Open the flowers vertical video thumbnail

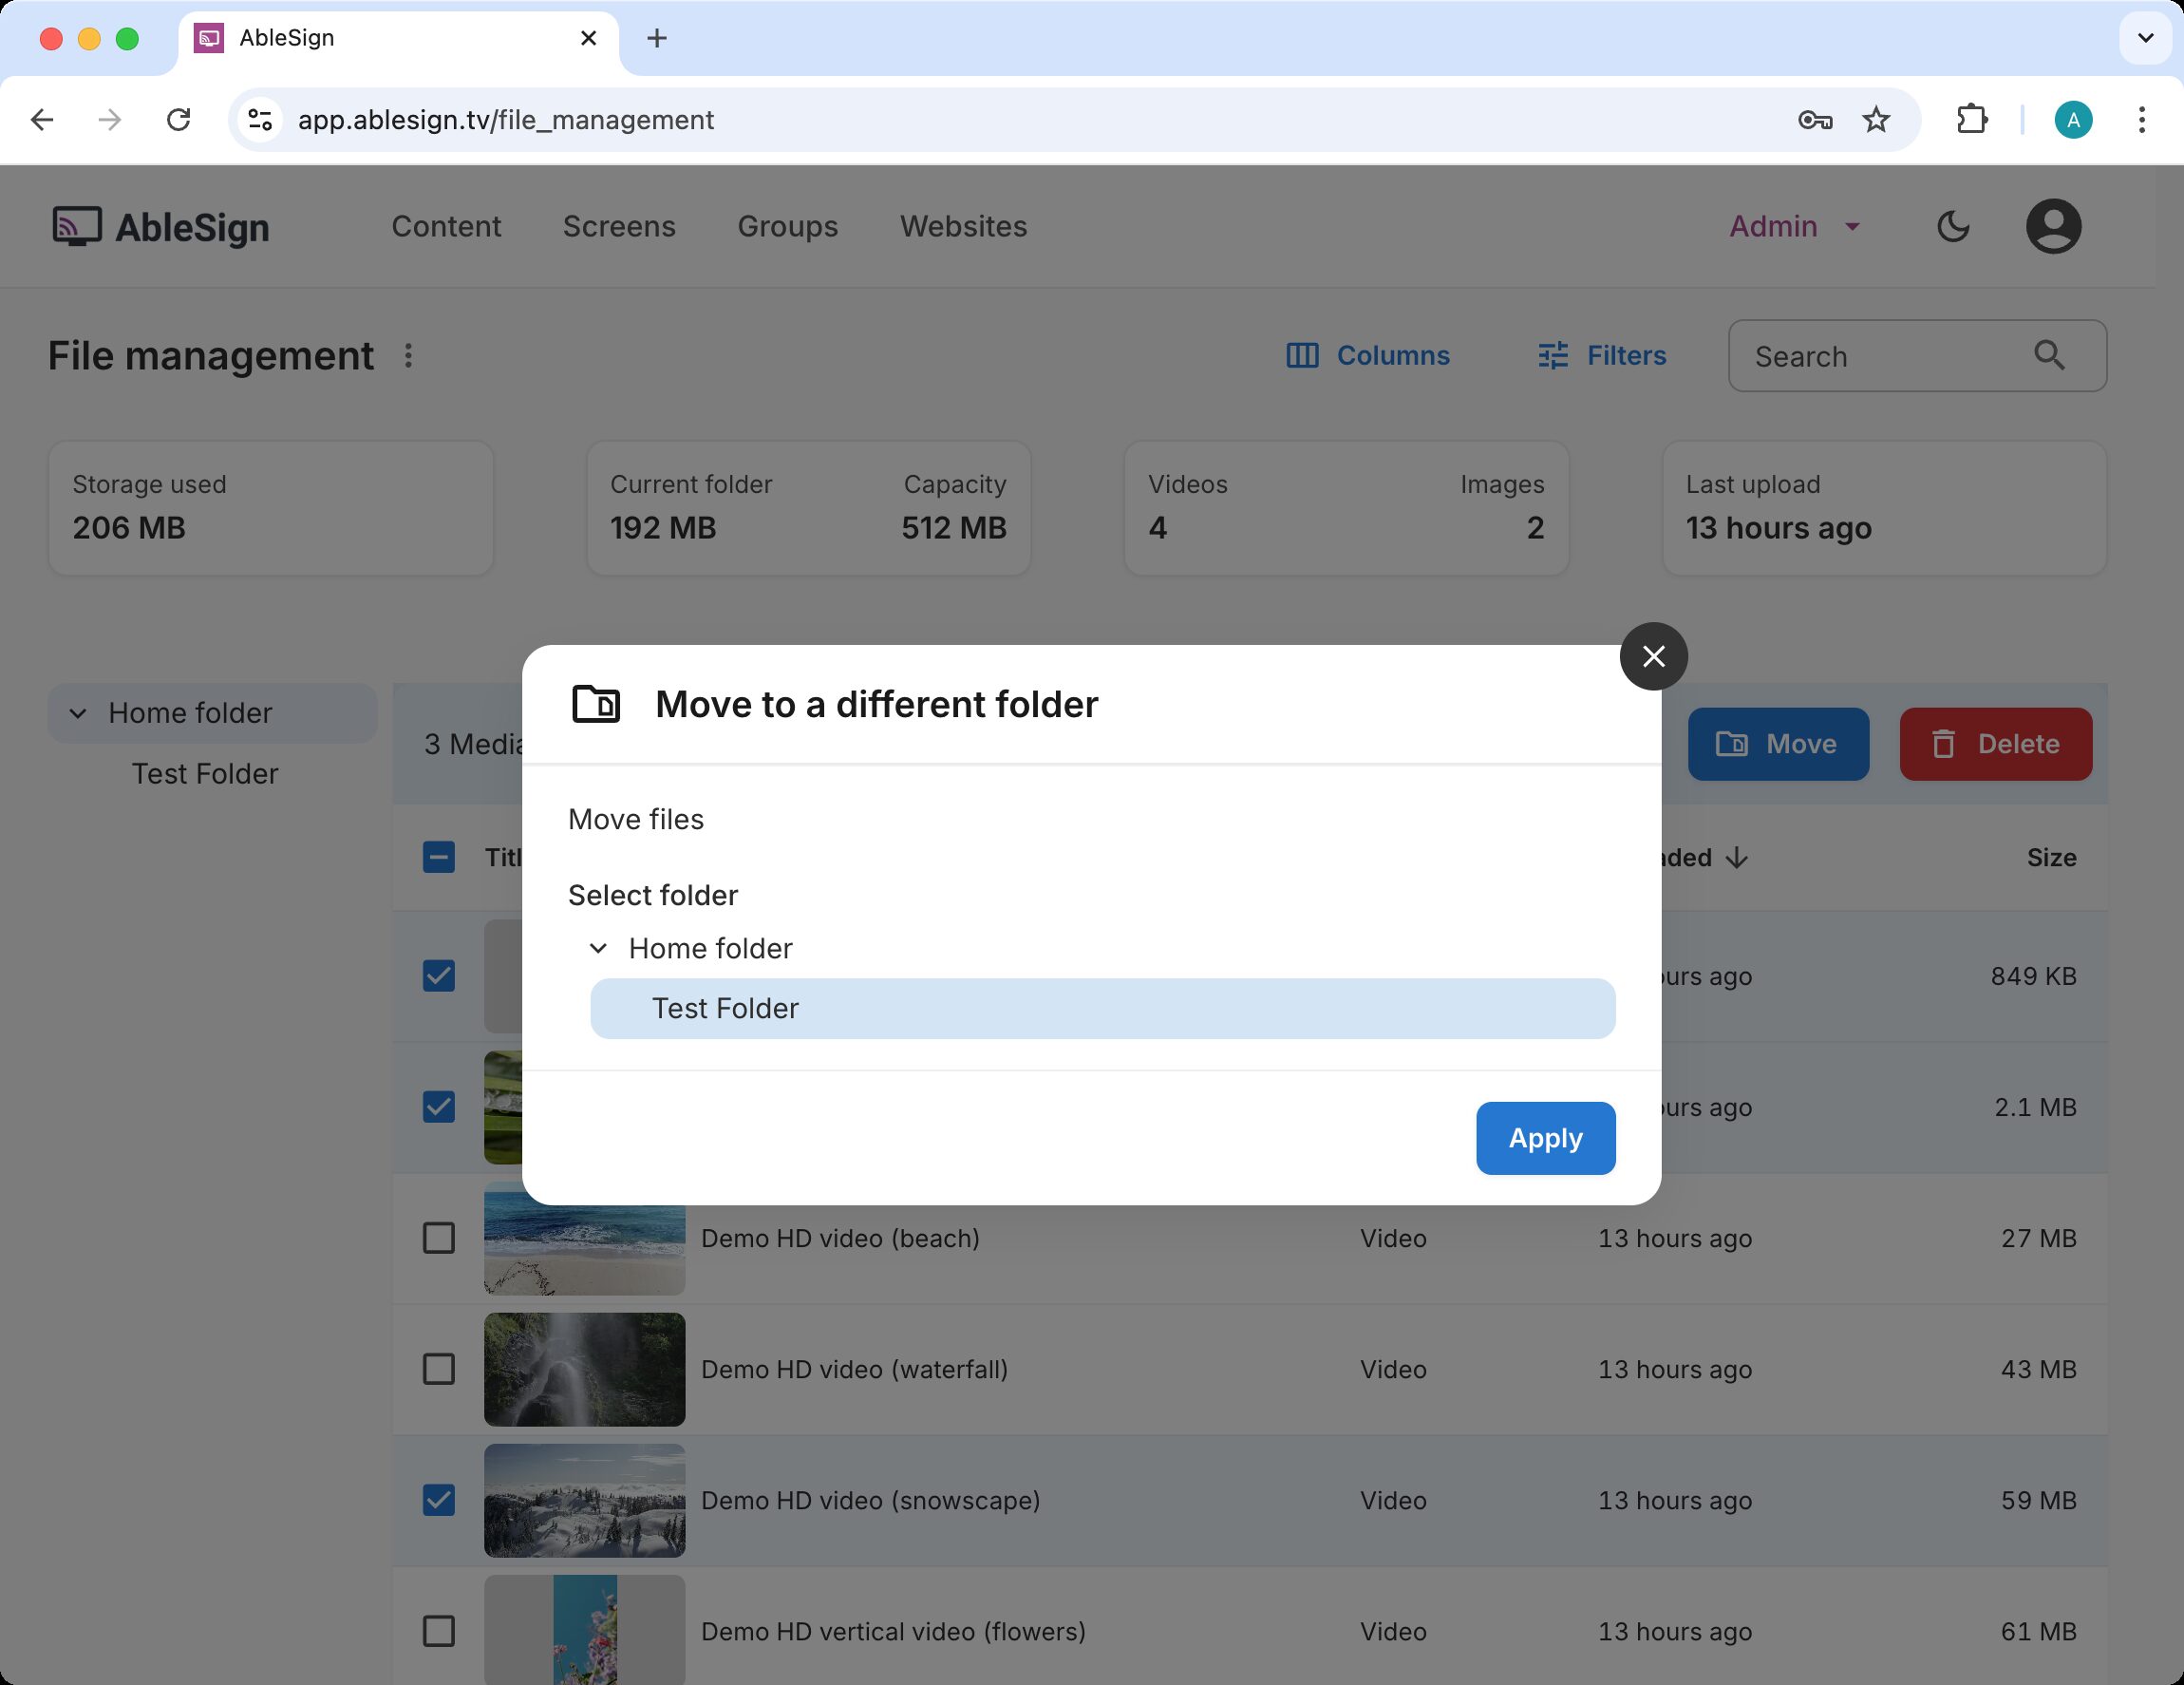585,1630
